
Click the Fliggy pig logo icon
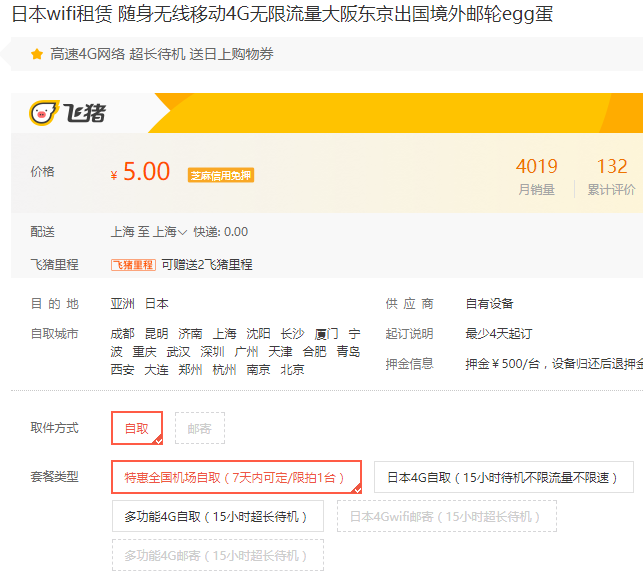pos(44,113)
